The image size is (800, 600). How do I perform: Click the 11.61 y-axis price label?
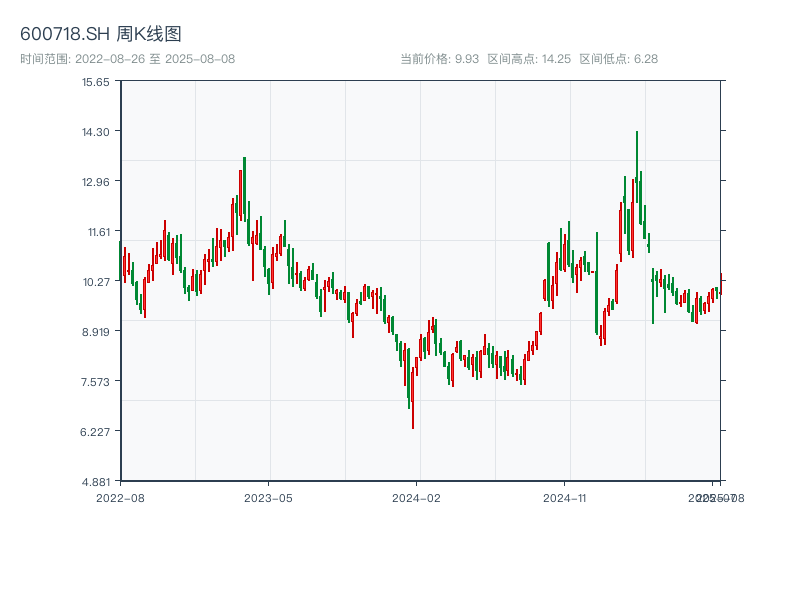[96, 232]
